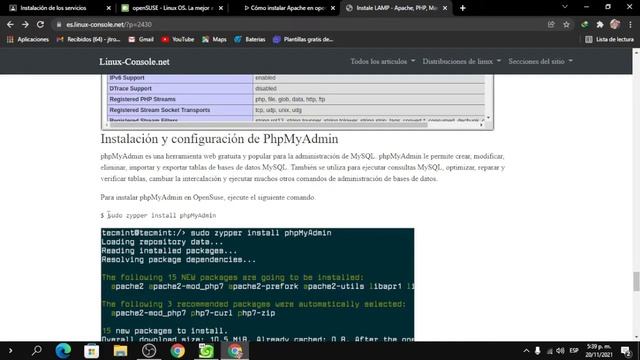Share this page using the address bar icon

[551, 24]
